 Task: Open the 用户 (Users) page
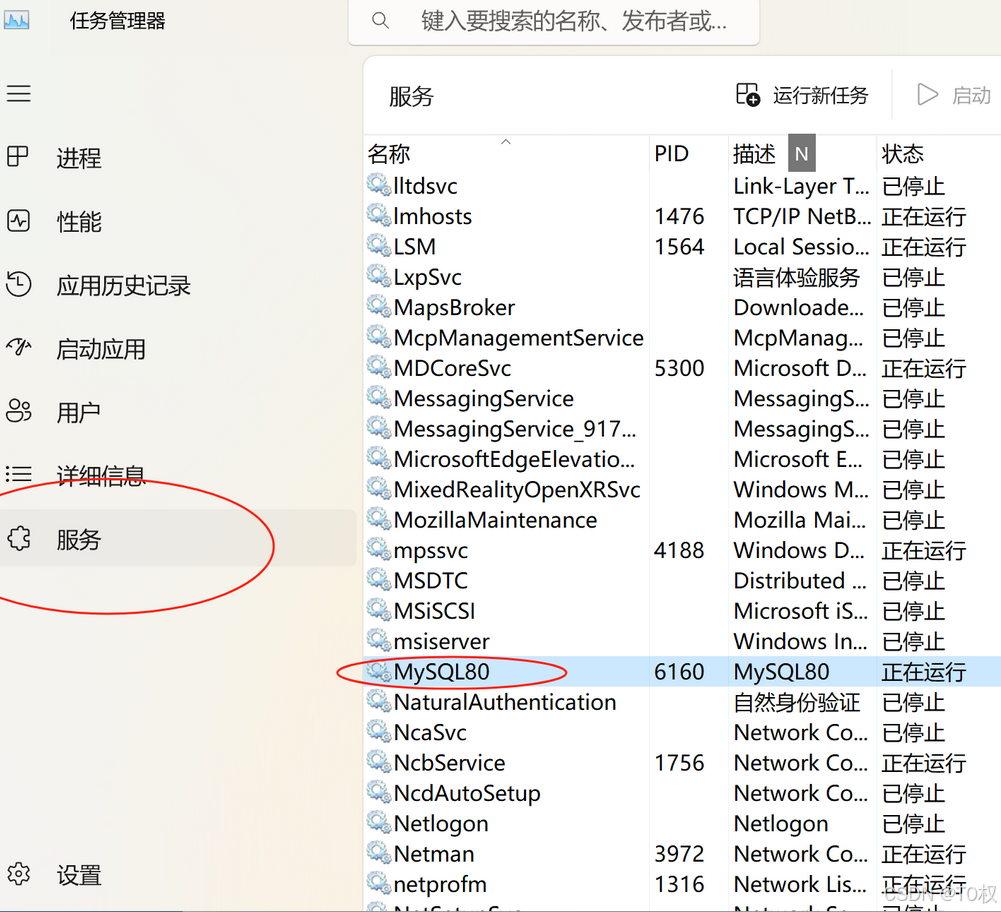point(80,411)
